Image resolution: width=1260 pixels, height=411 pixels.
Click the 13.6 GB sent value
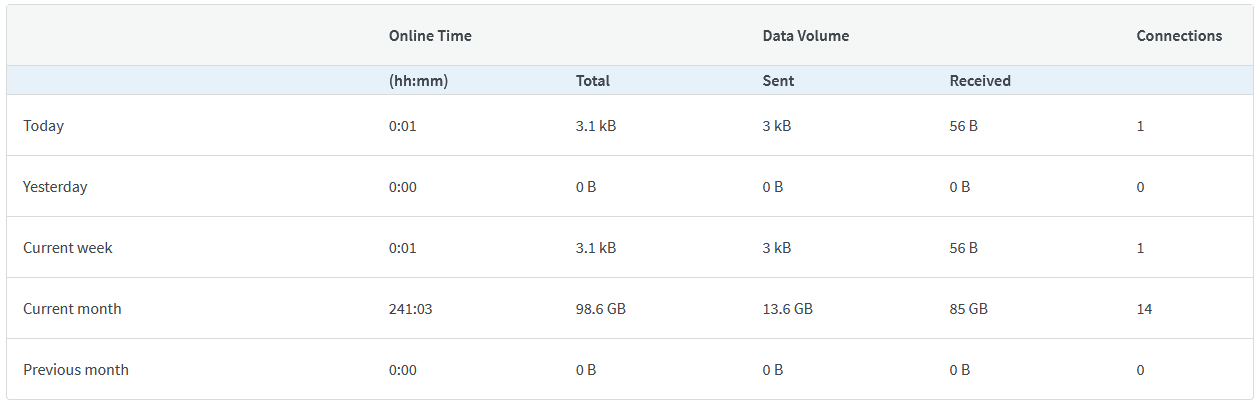pos(787,309)
